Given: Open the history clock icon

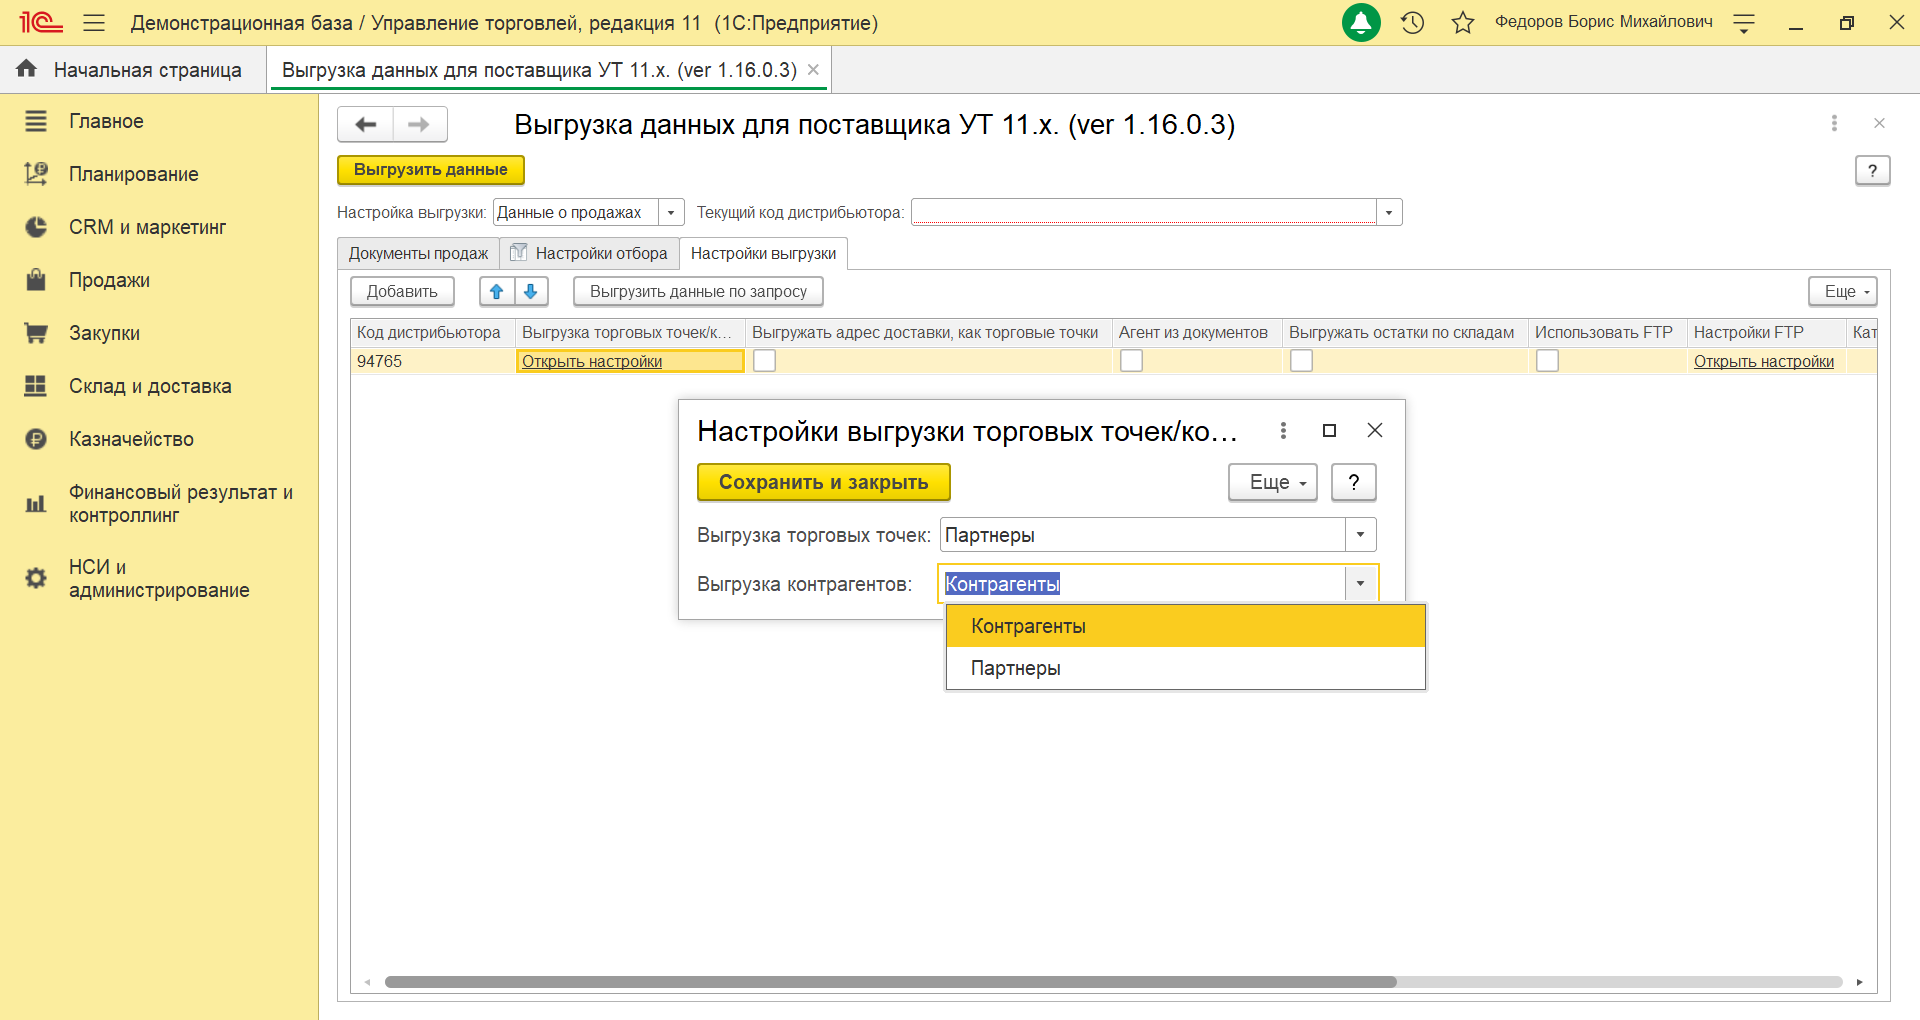Looking at the screenshot, I should pos(1412,22).
